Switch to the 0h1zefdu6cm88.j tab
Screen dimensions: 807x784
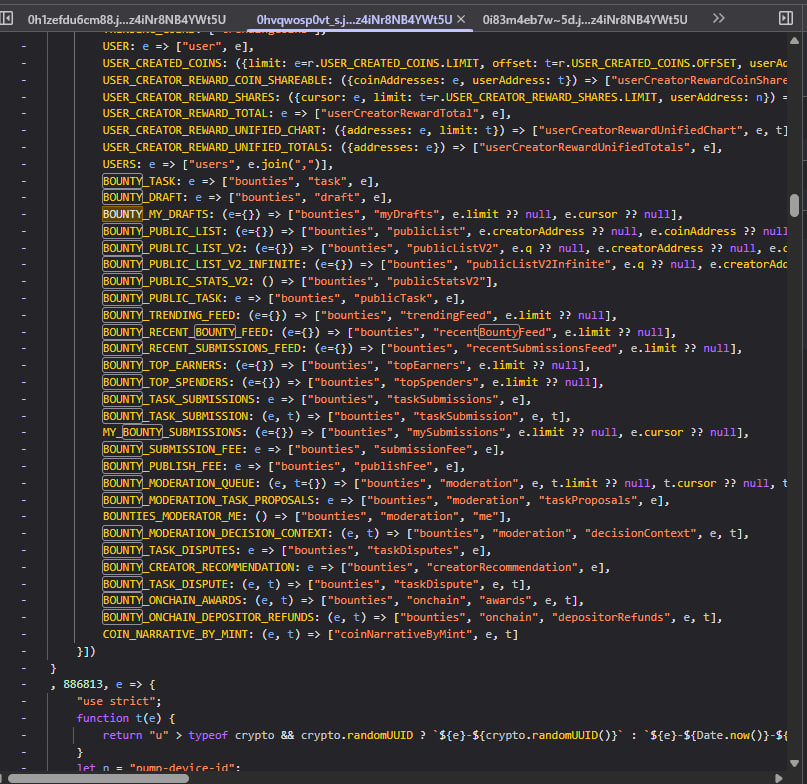point(127,20)
